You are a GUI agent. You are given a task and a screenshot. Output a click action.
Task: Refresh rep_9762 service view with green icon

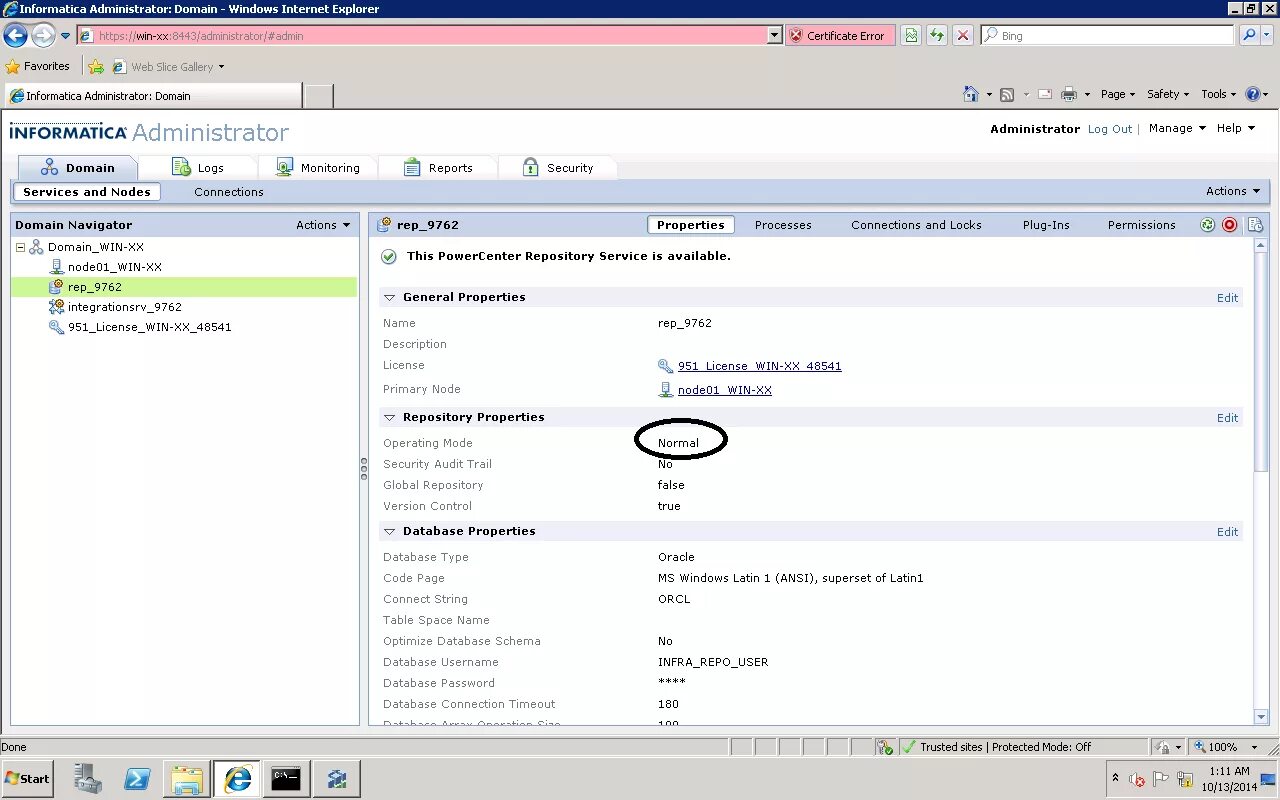1208,225
